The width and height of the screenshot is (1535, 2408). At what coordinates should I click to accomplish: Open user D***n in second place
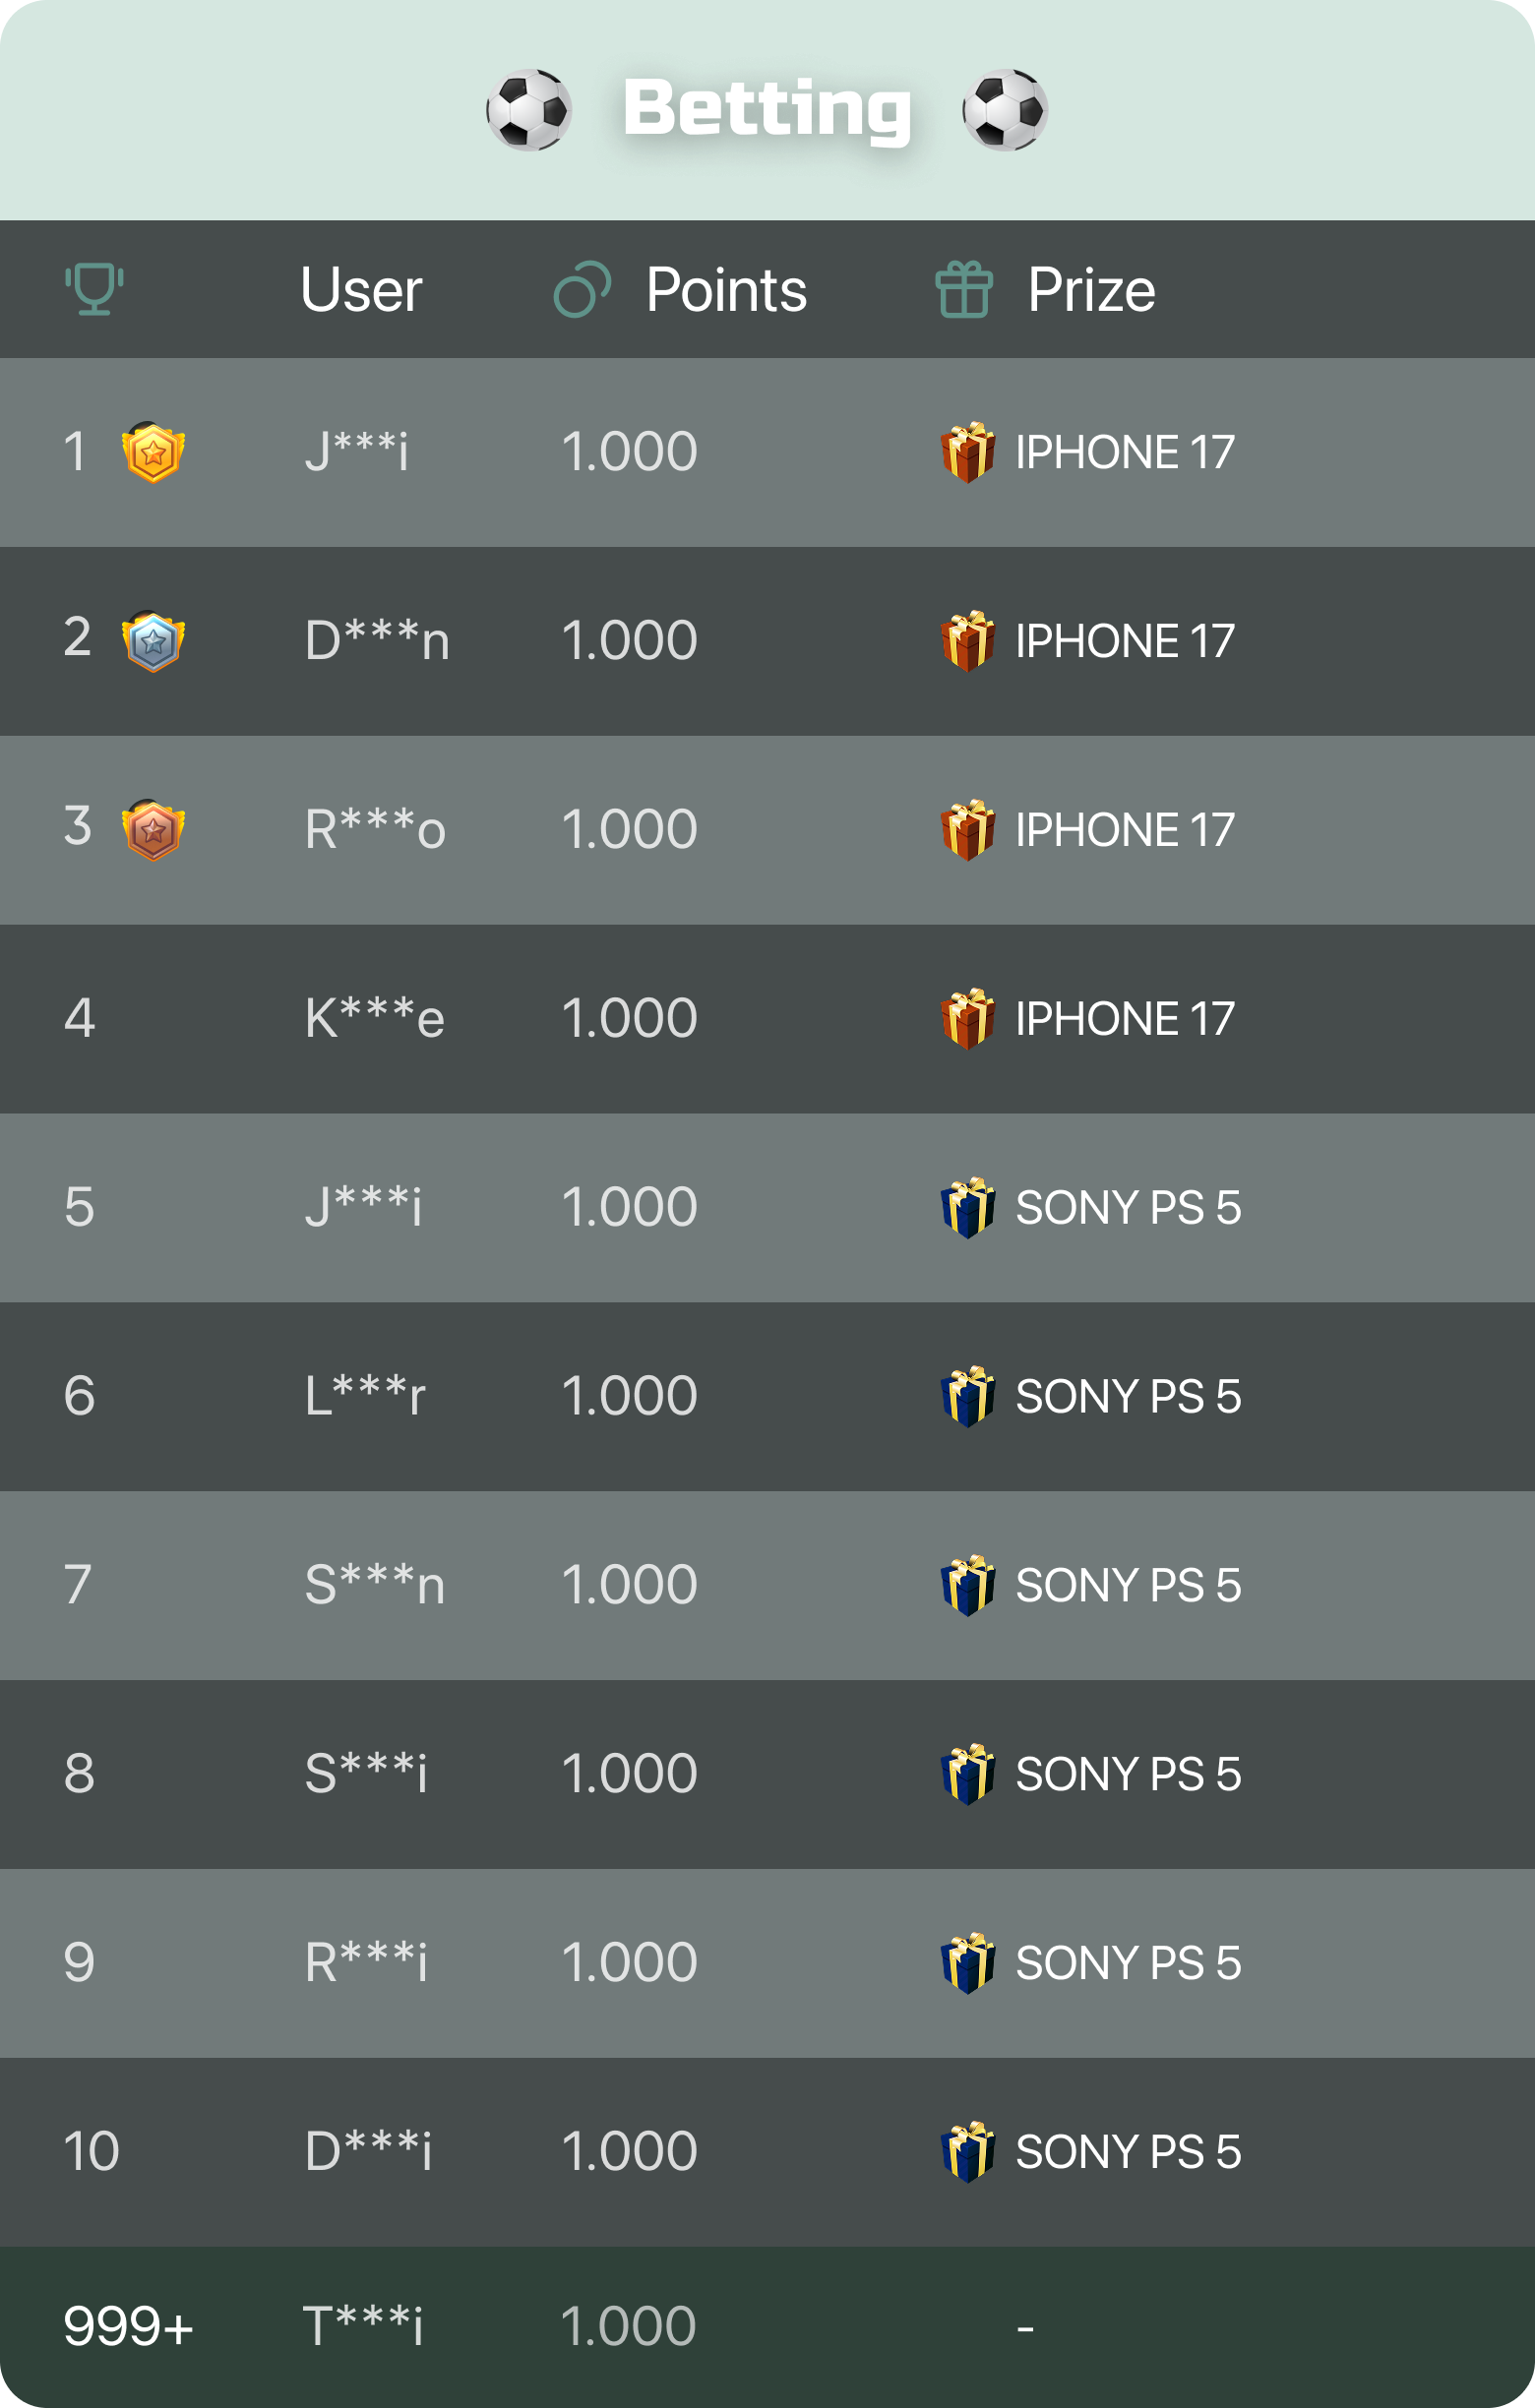[377, 641]
